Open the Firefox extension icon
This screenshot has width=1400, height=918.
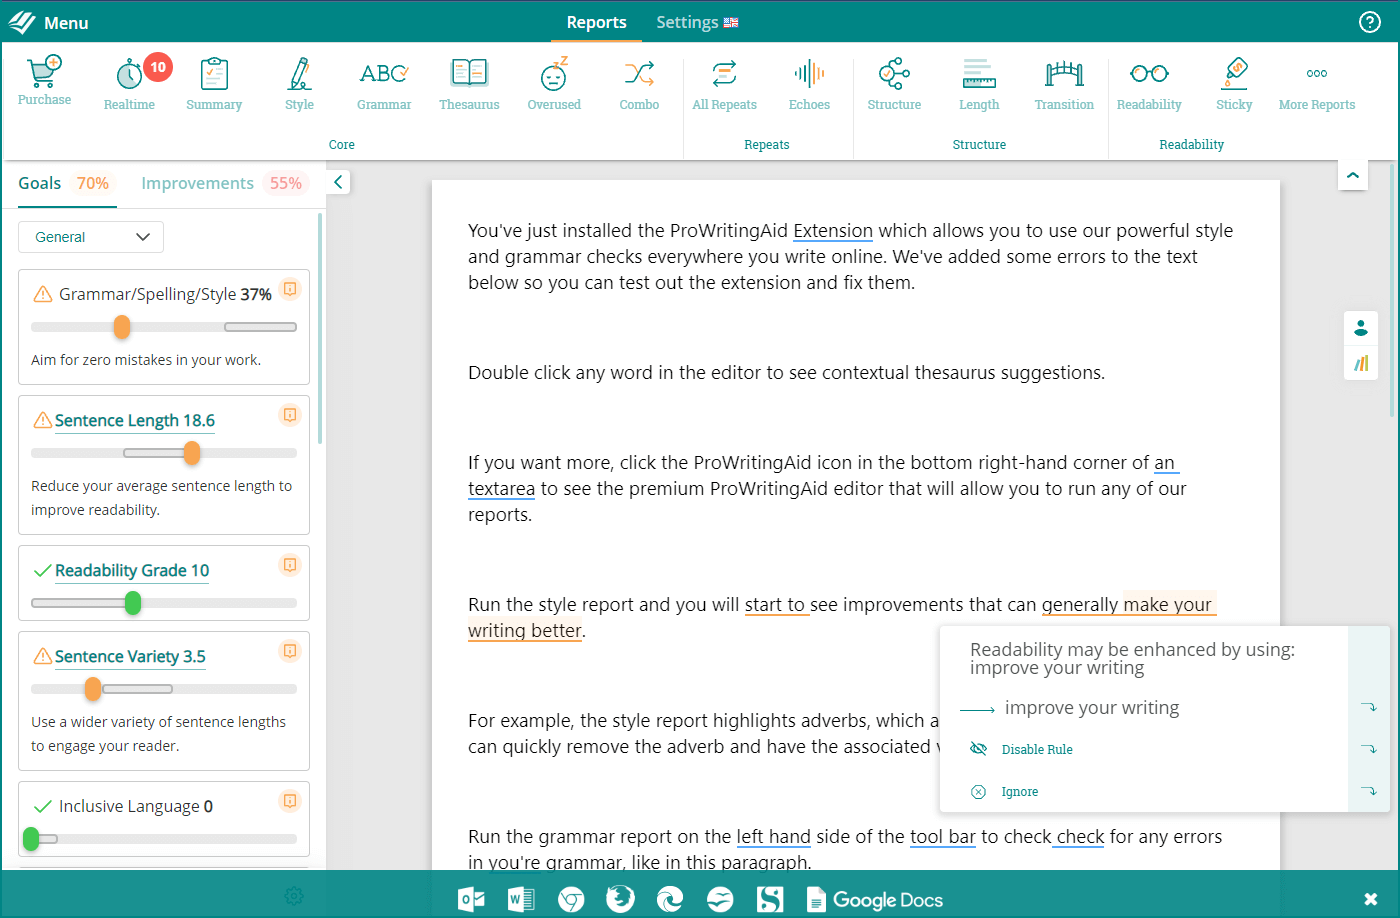pyautogui.click(x=620, y=899)
